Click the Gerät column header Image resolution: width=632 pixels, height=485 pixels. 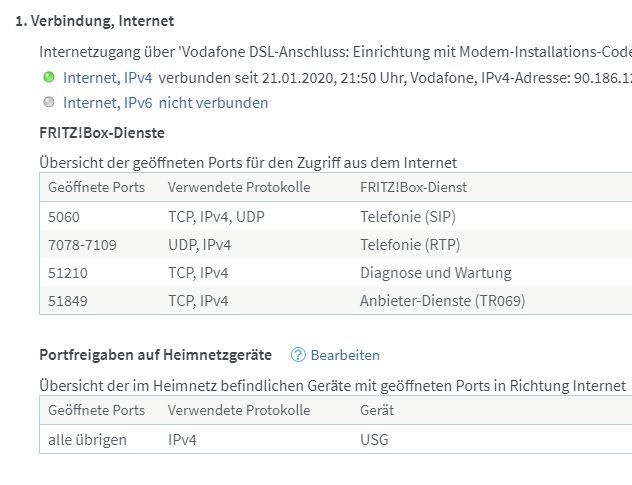pos(377,410)
